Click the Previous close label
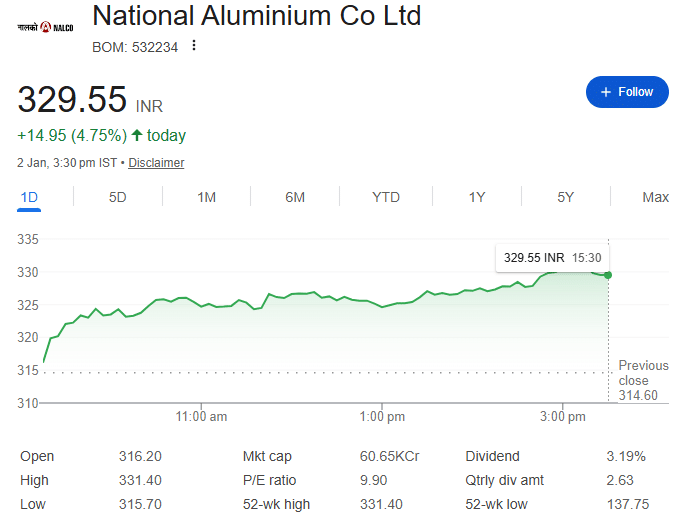Viewport: 681px width, 532px height. click(643, 373)
